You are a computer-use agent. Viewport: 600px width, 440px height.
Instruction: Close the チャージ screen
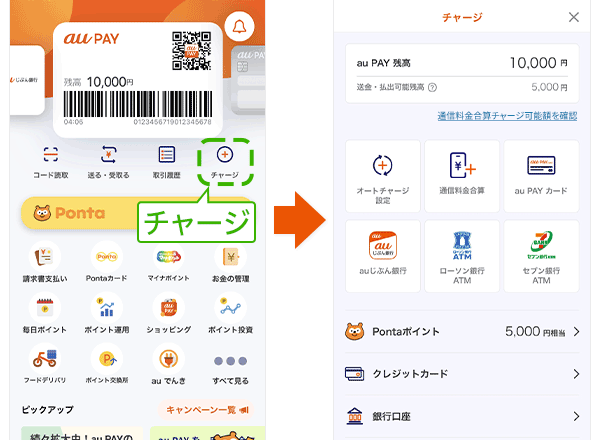click(574, 17)
